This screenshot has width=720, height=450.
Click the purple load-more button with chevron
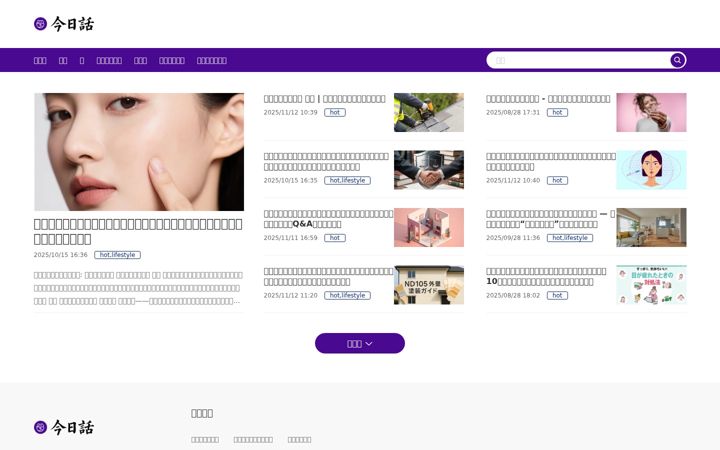360,343
